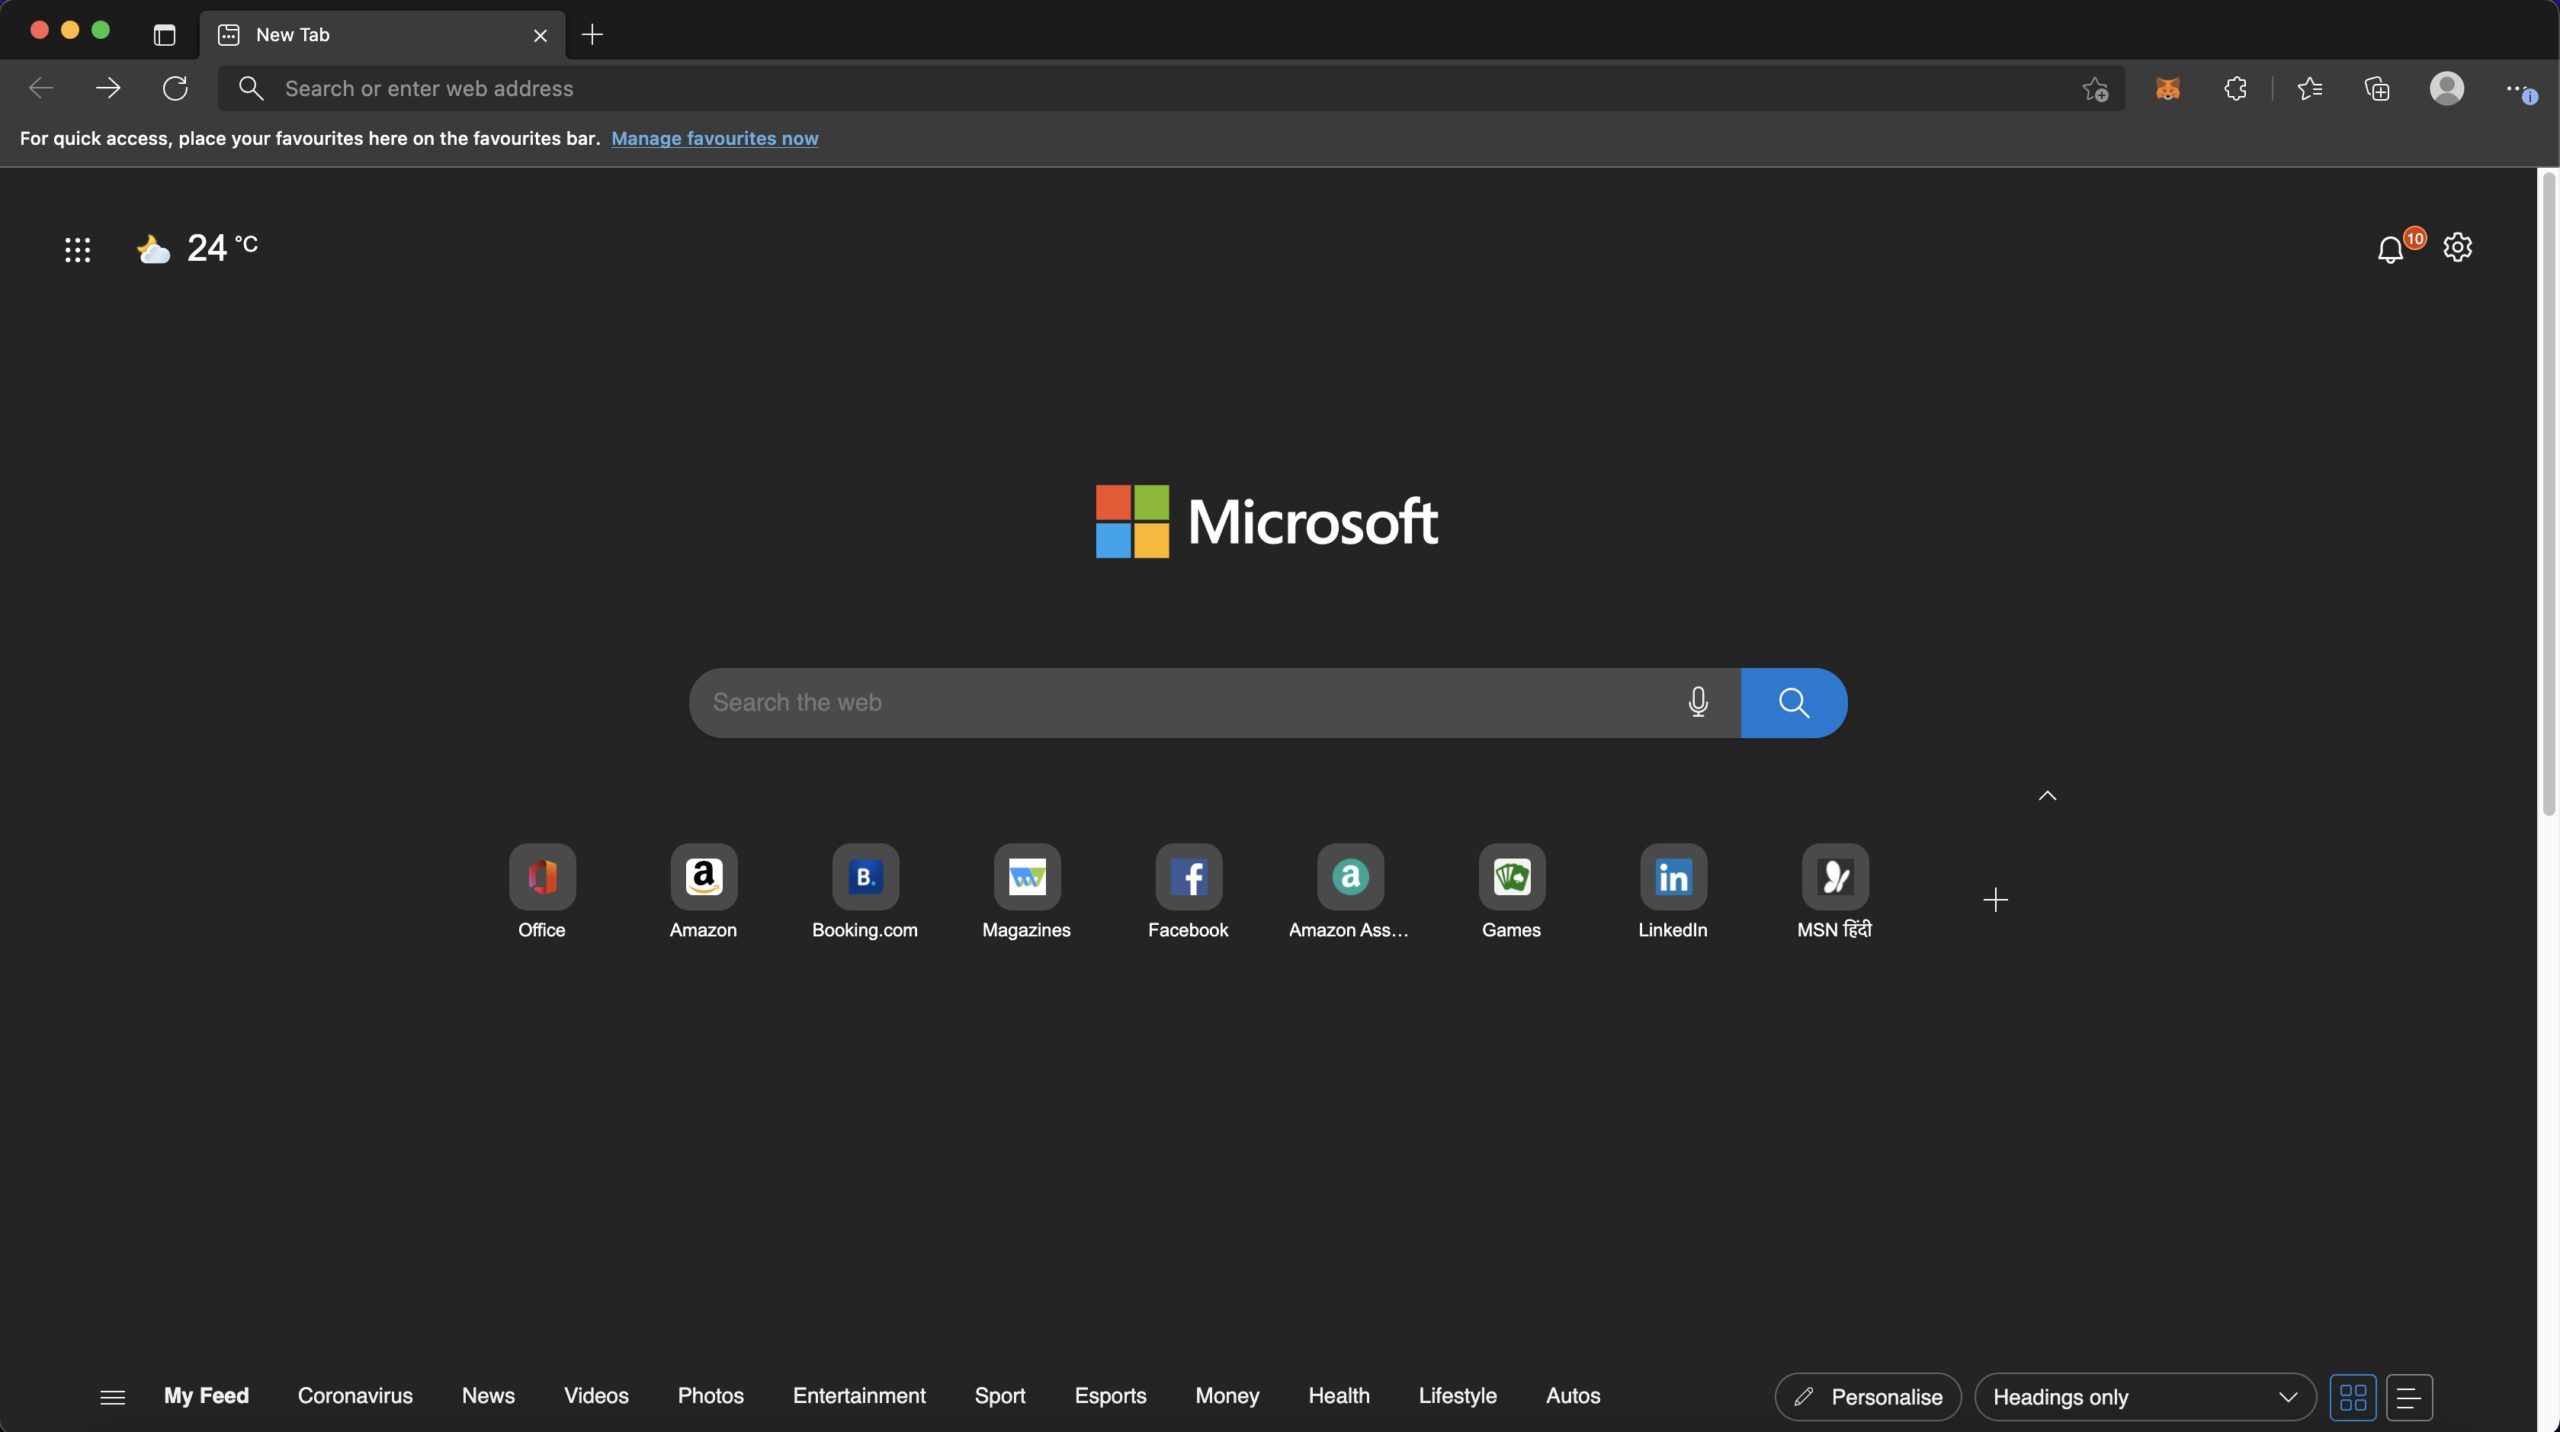Select the Sport tab
The height and width of the screenshot is (1432, 2560).
(x=1000, y=1396)
